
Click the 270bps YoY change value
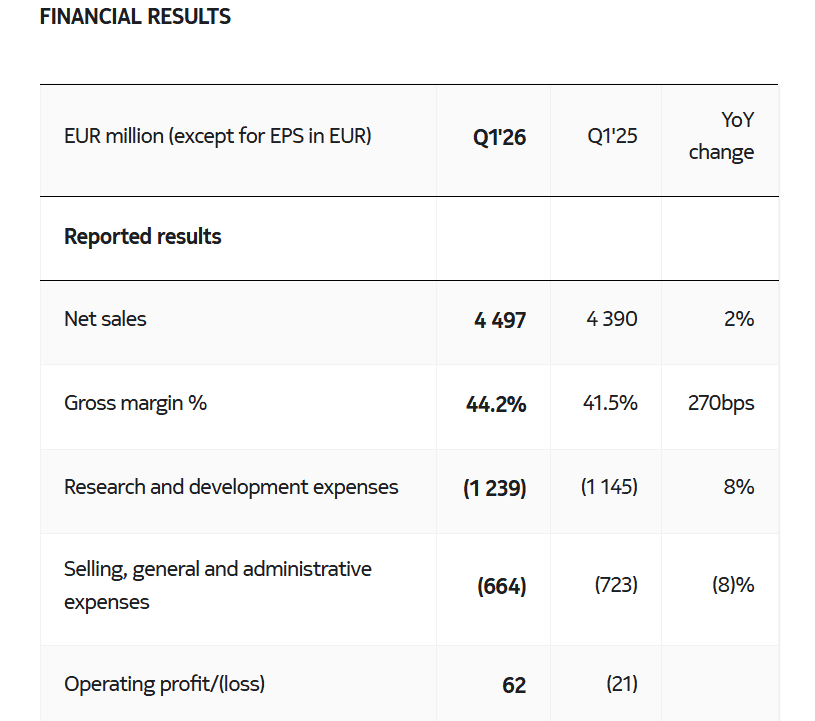coord(721,403)
